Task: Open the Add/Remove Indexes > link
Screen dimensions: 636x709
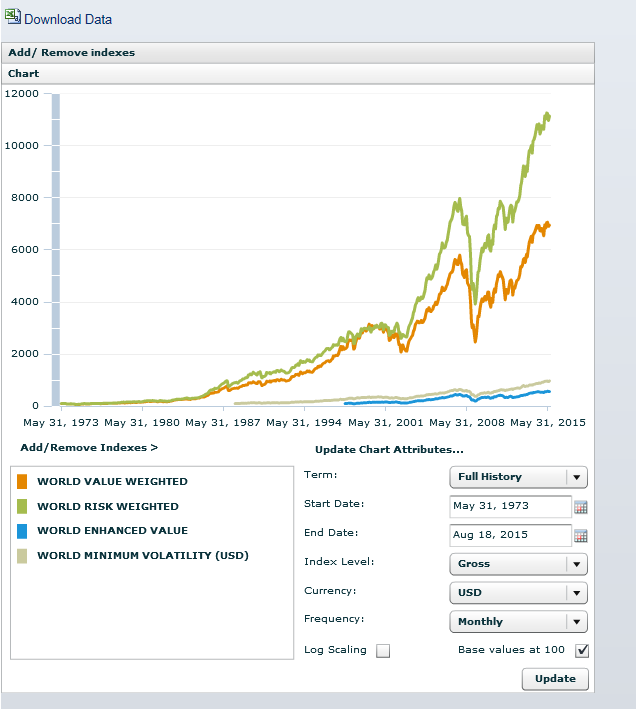Action: coord(89,448)
